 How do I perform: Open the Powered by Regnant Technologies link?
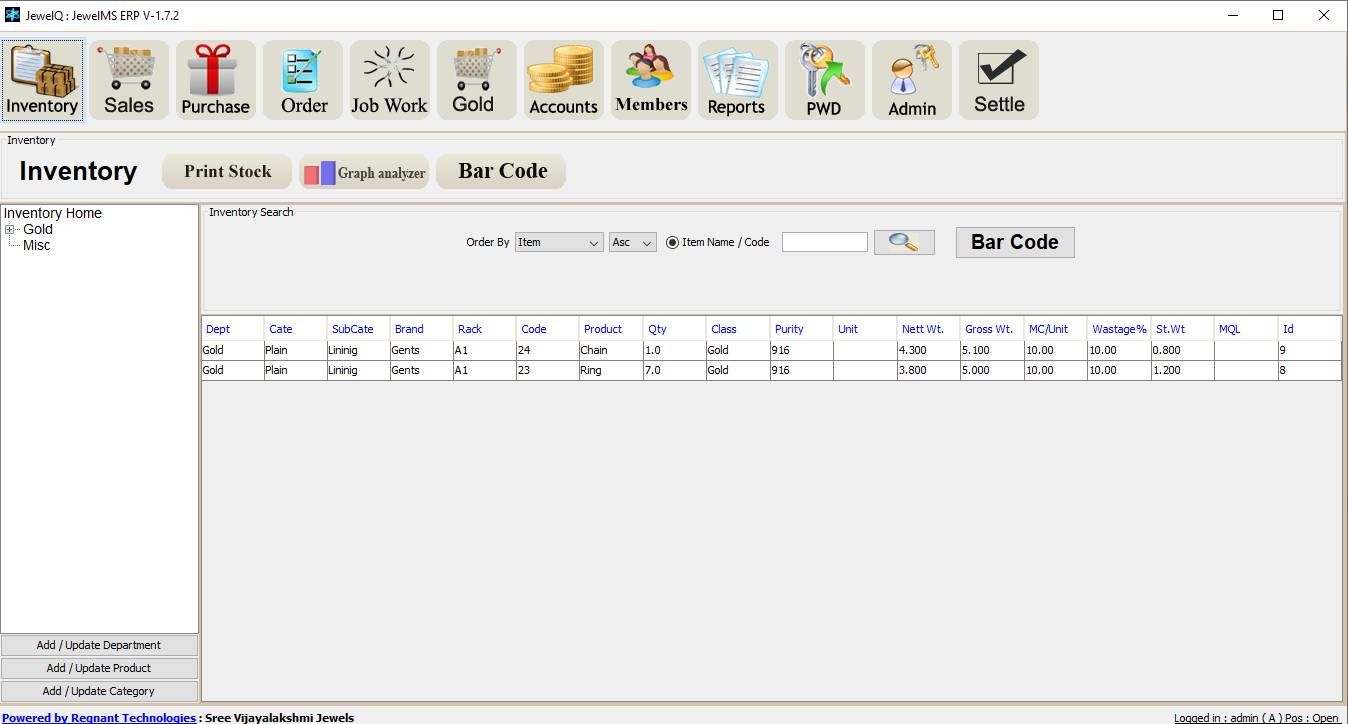[x=99, y=717]
